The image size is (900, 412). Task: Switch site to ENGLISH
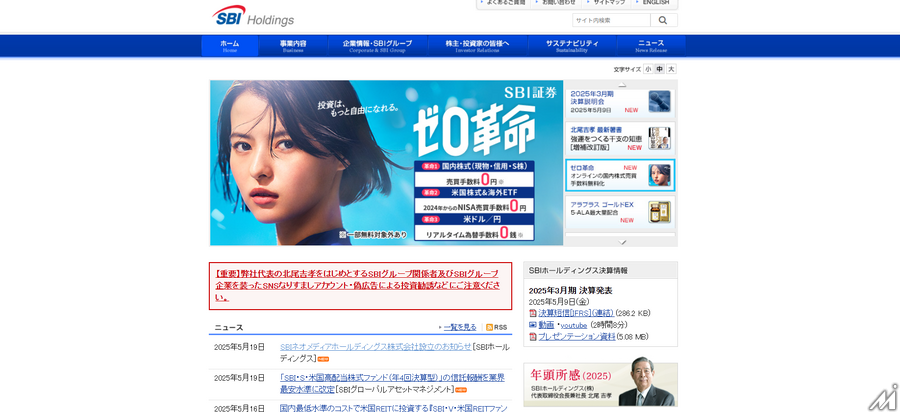click(x=654, y=3)
